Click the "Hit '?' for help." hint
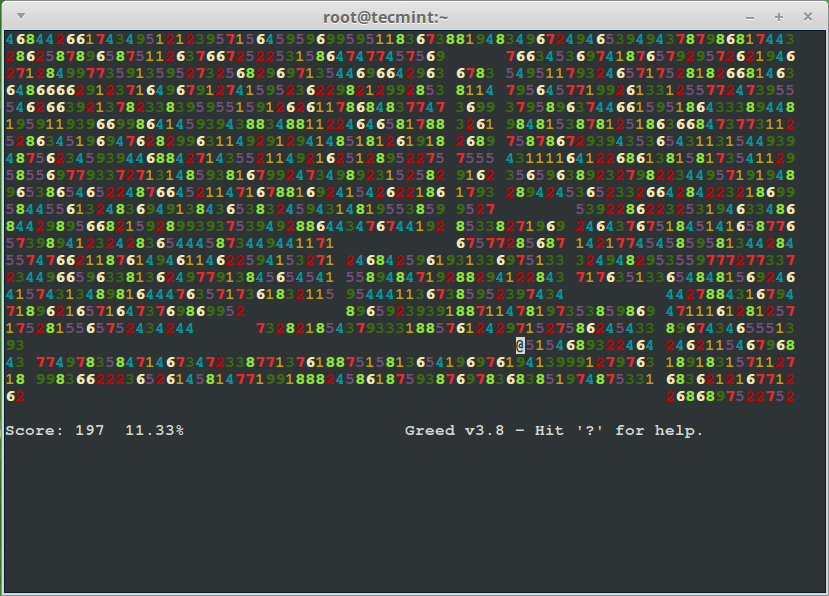 (x=619, y=430)
